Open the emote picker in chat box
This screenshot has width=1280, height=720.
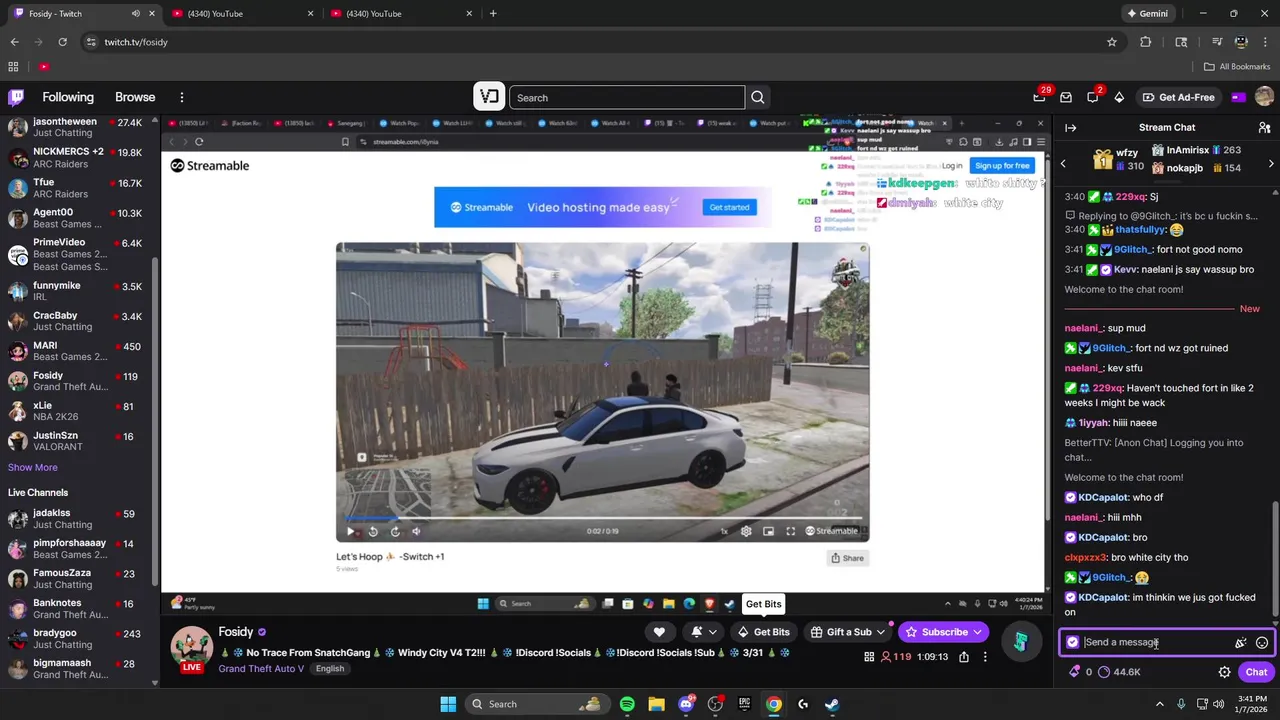[x=1262, y=643]
